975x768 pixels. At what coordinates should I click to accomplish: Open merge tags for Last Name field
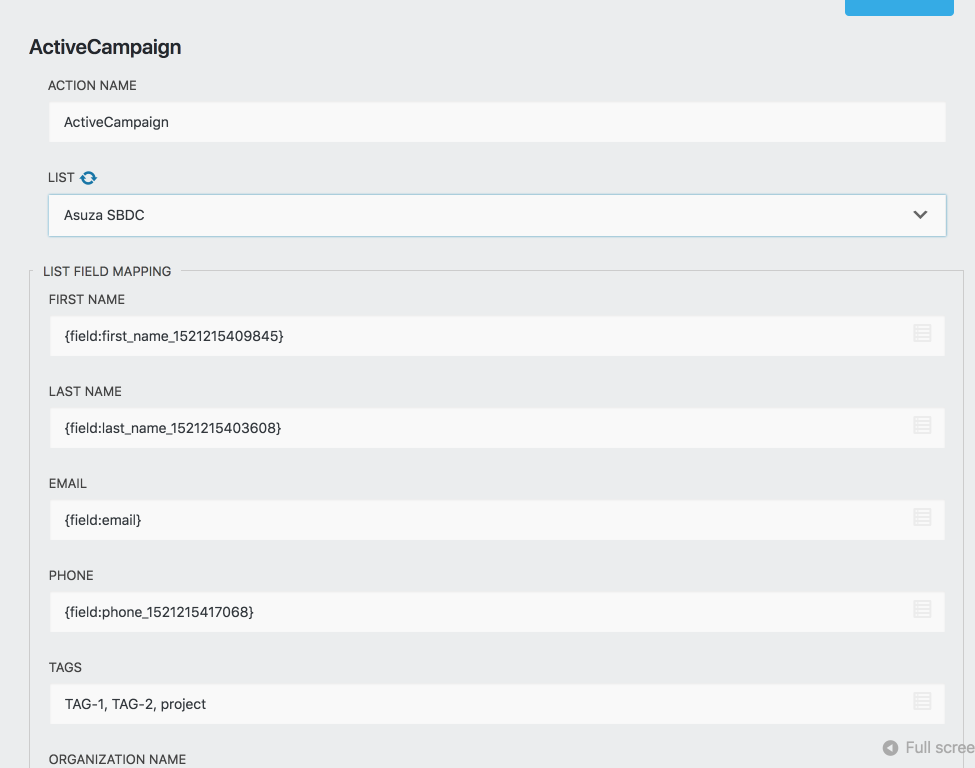coord(922,425)
